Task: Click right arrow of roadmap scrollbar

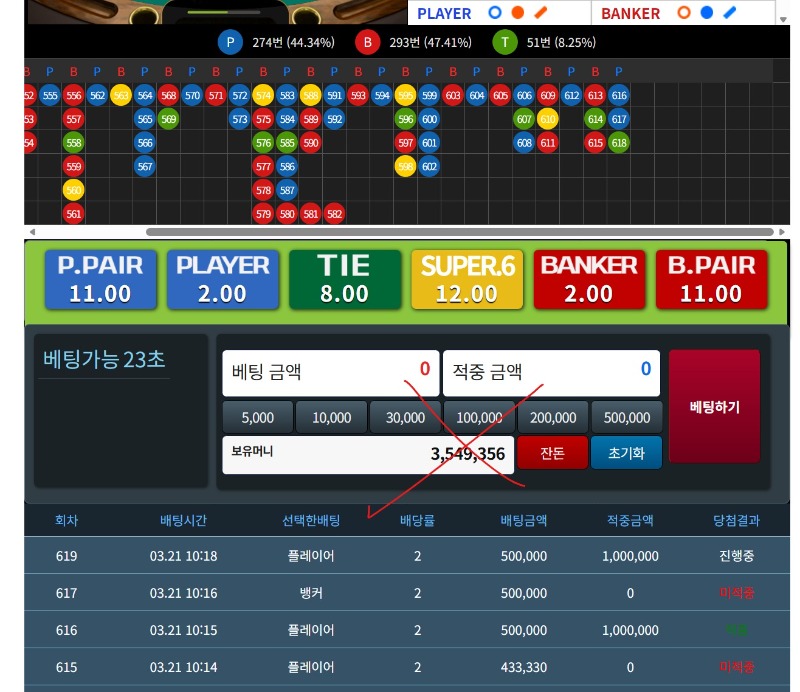Action: coord(781,232)
